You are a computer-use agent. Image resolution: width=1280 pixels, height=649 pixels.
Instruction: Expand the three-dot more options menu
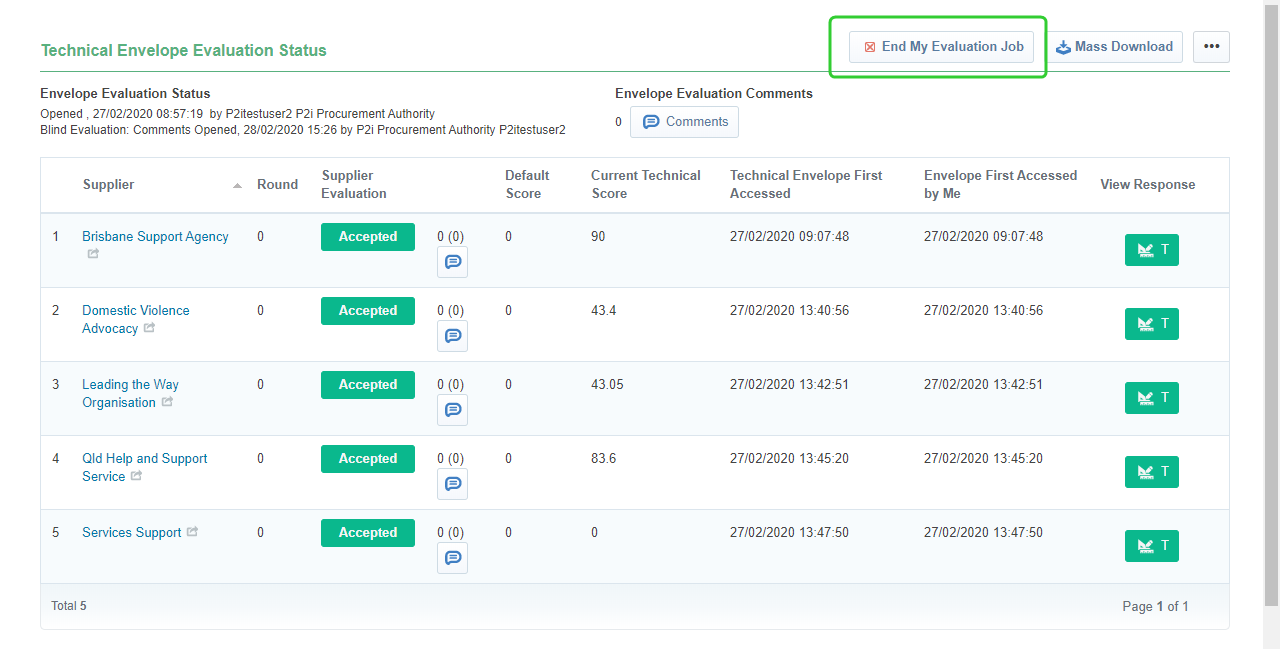tap(1211, 47)
